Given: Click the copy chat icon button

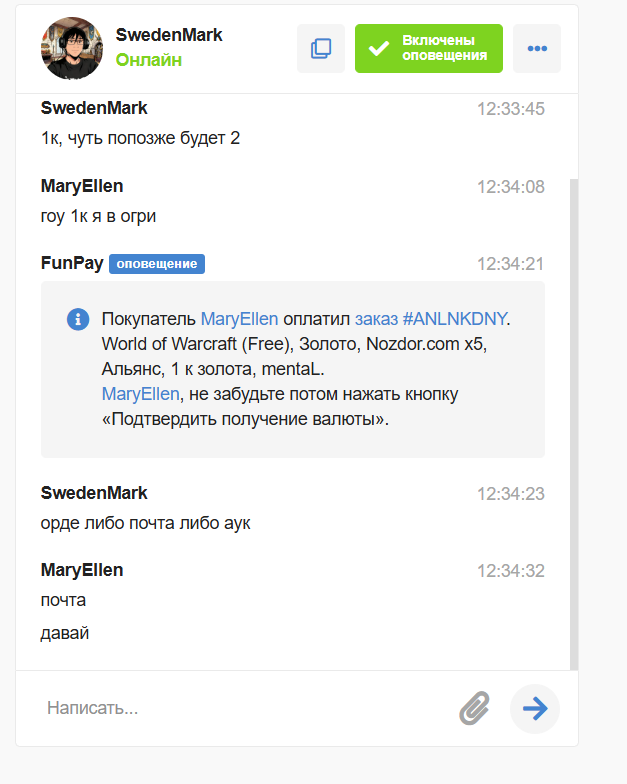Looking at the screenshot, I should click(320, 48).
